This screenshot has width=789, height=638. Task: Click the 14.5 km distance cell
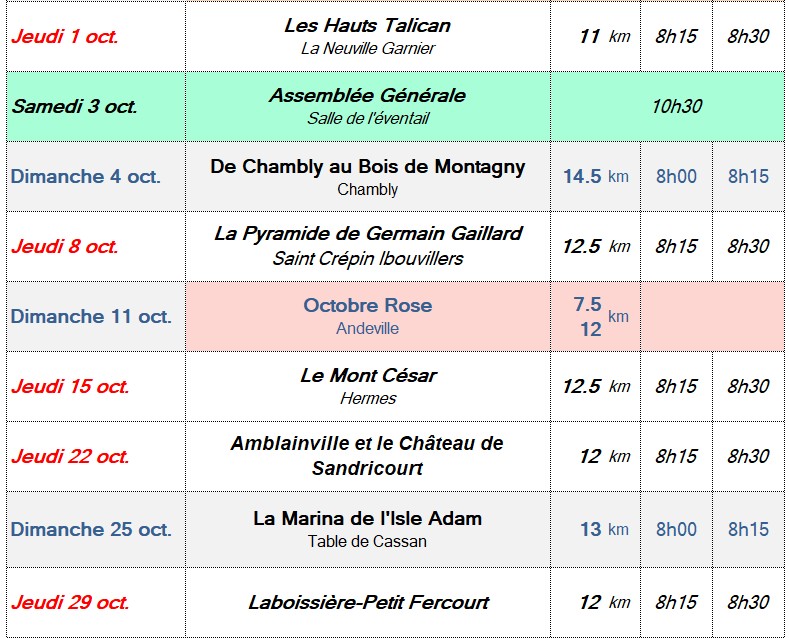click(595, 176)
